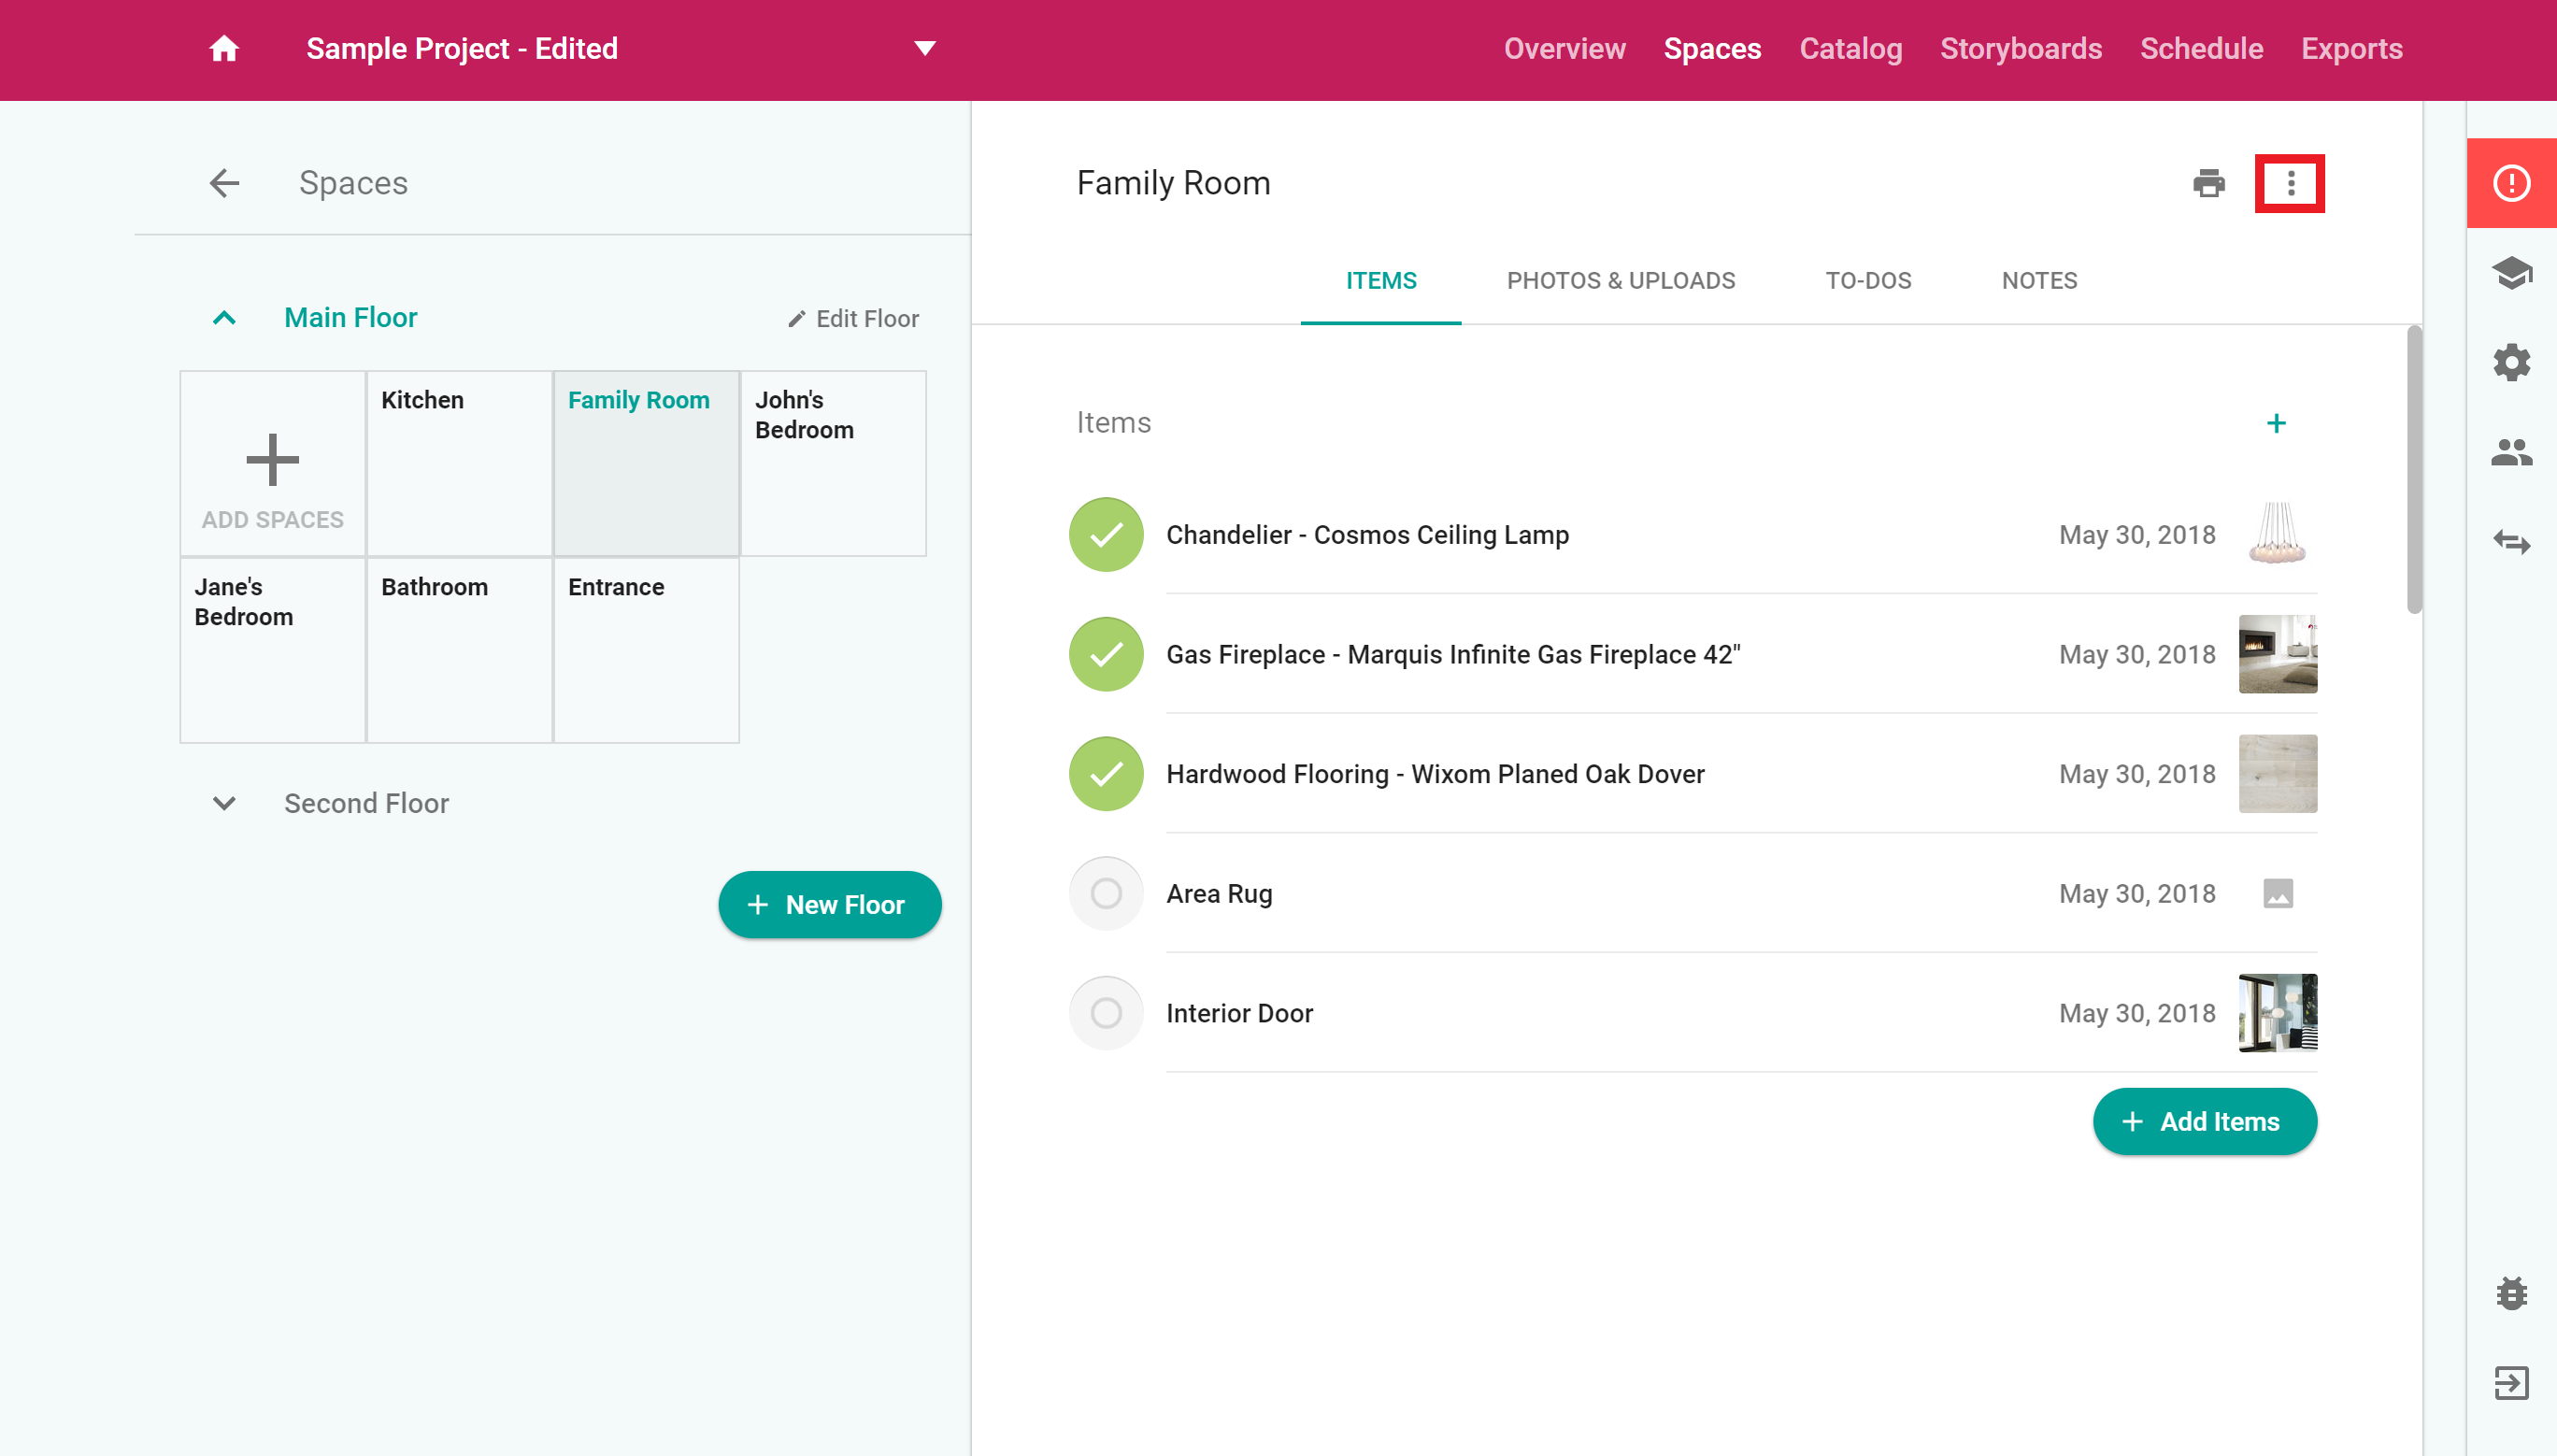This screenshot has height=1456, width=2557.
Task: Uncheck the Chandelier Cosmos Ceiling Lamp item
Action: click(1105, 535)
